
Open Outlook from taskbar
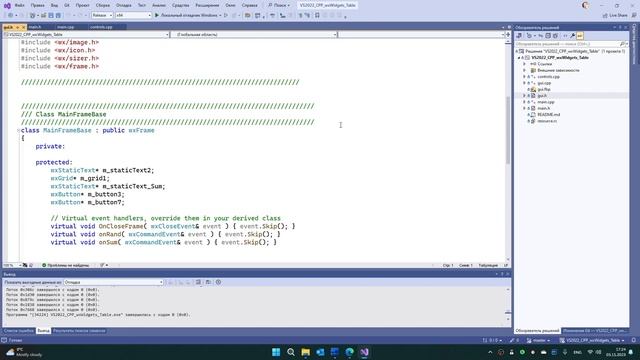[x=320, y=352]
